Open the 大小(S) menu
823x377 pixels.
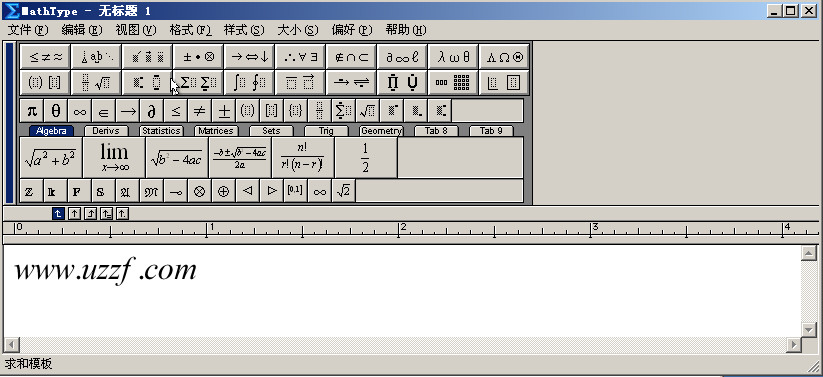[298, 30]
